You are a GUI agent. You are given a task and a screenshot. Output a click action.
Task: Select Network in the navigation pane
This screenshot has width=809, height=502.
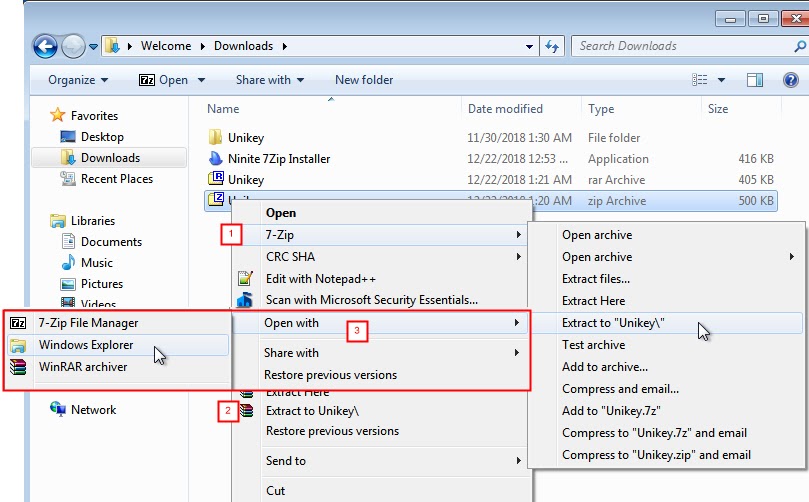tap(93, 410)
